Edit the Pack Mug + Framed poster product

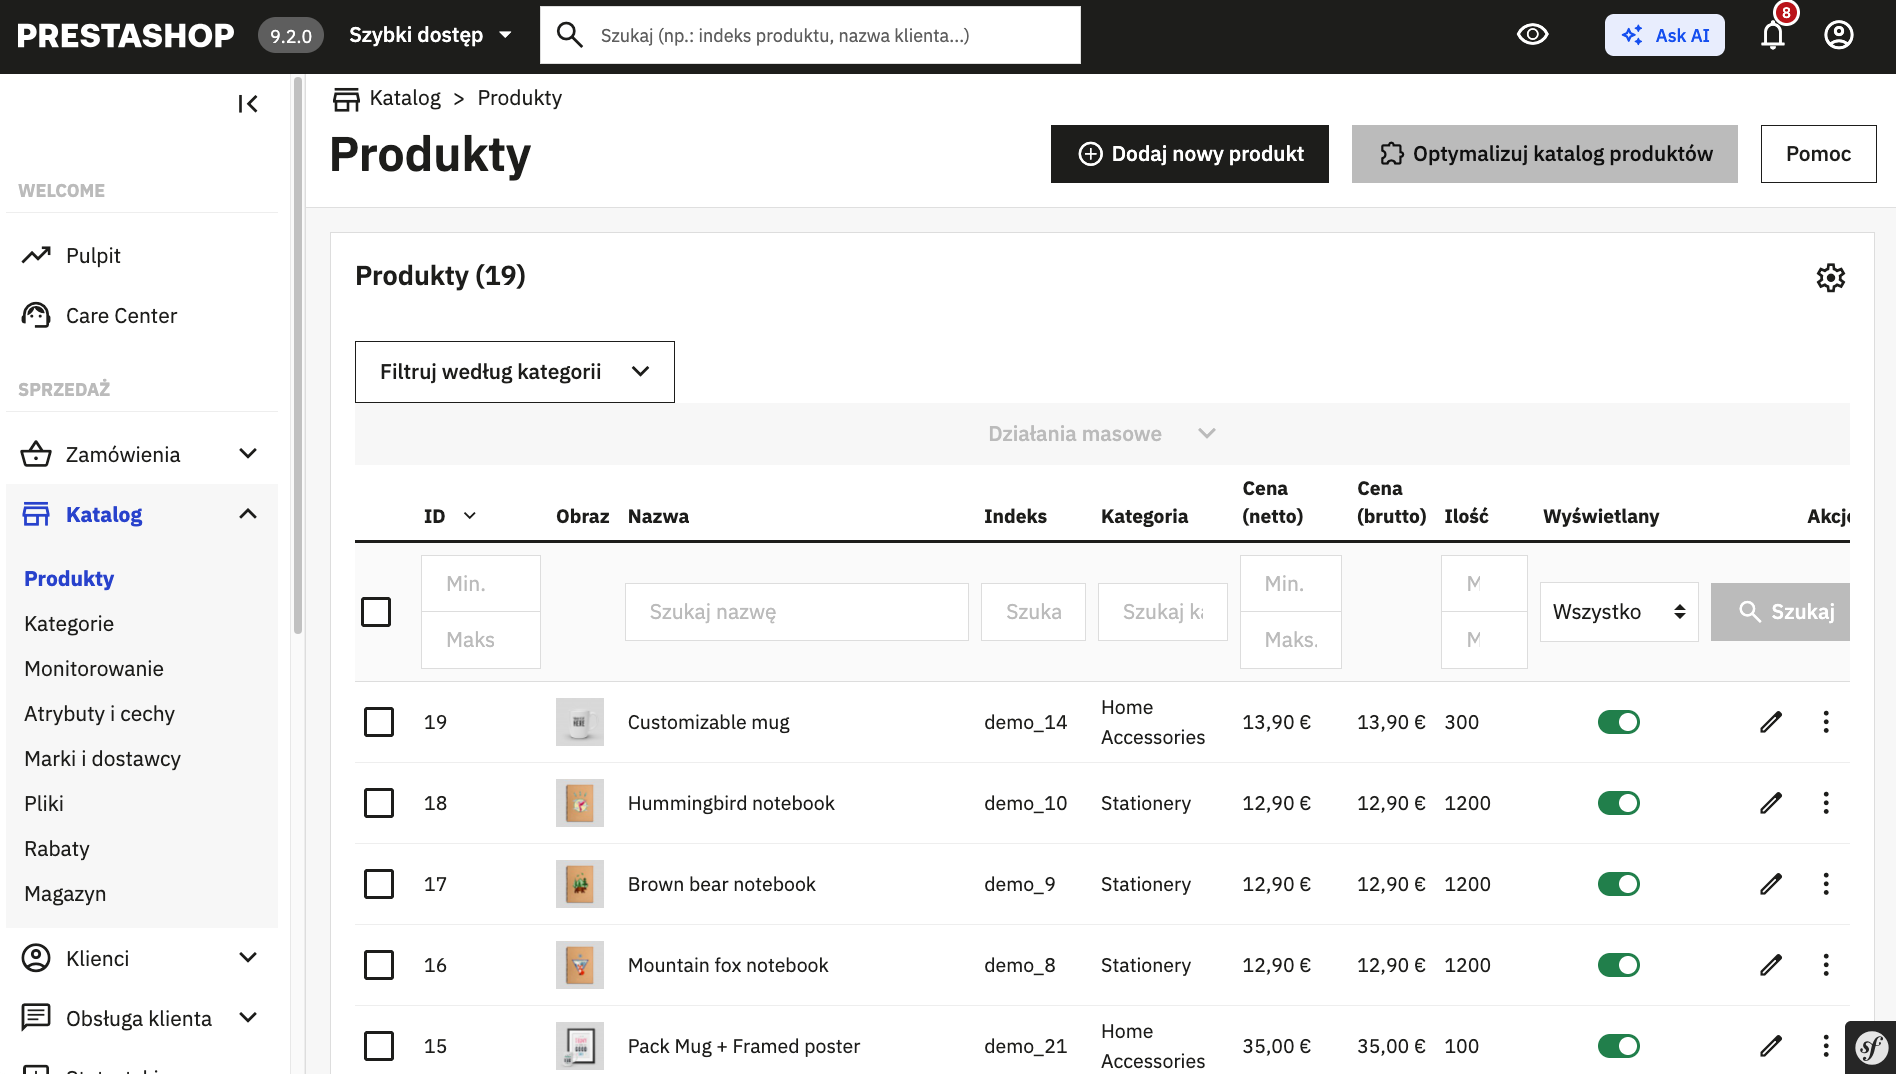1771,1046
